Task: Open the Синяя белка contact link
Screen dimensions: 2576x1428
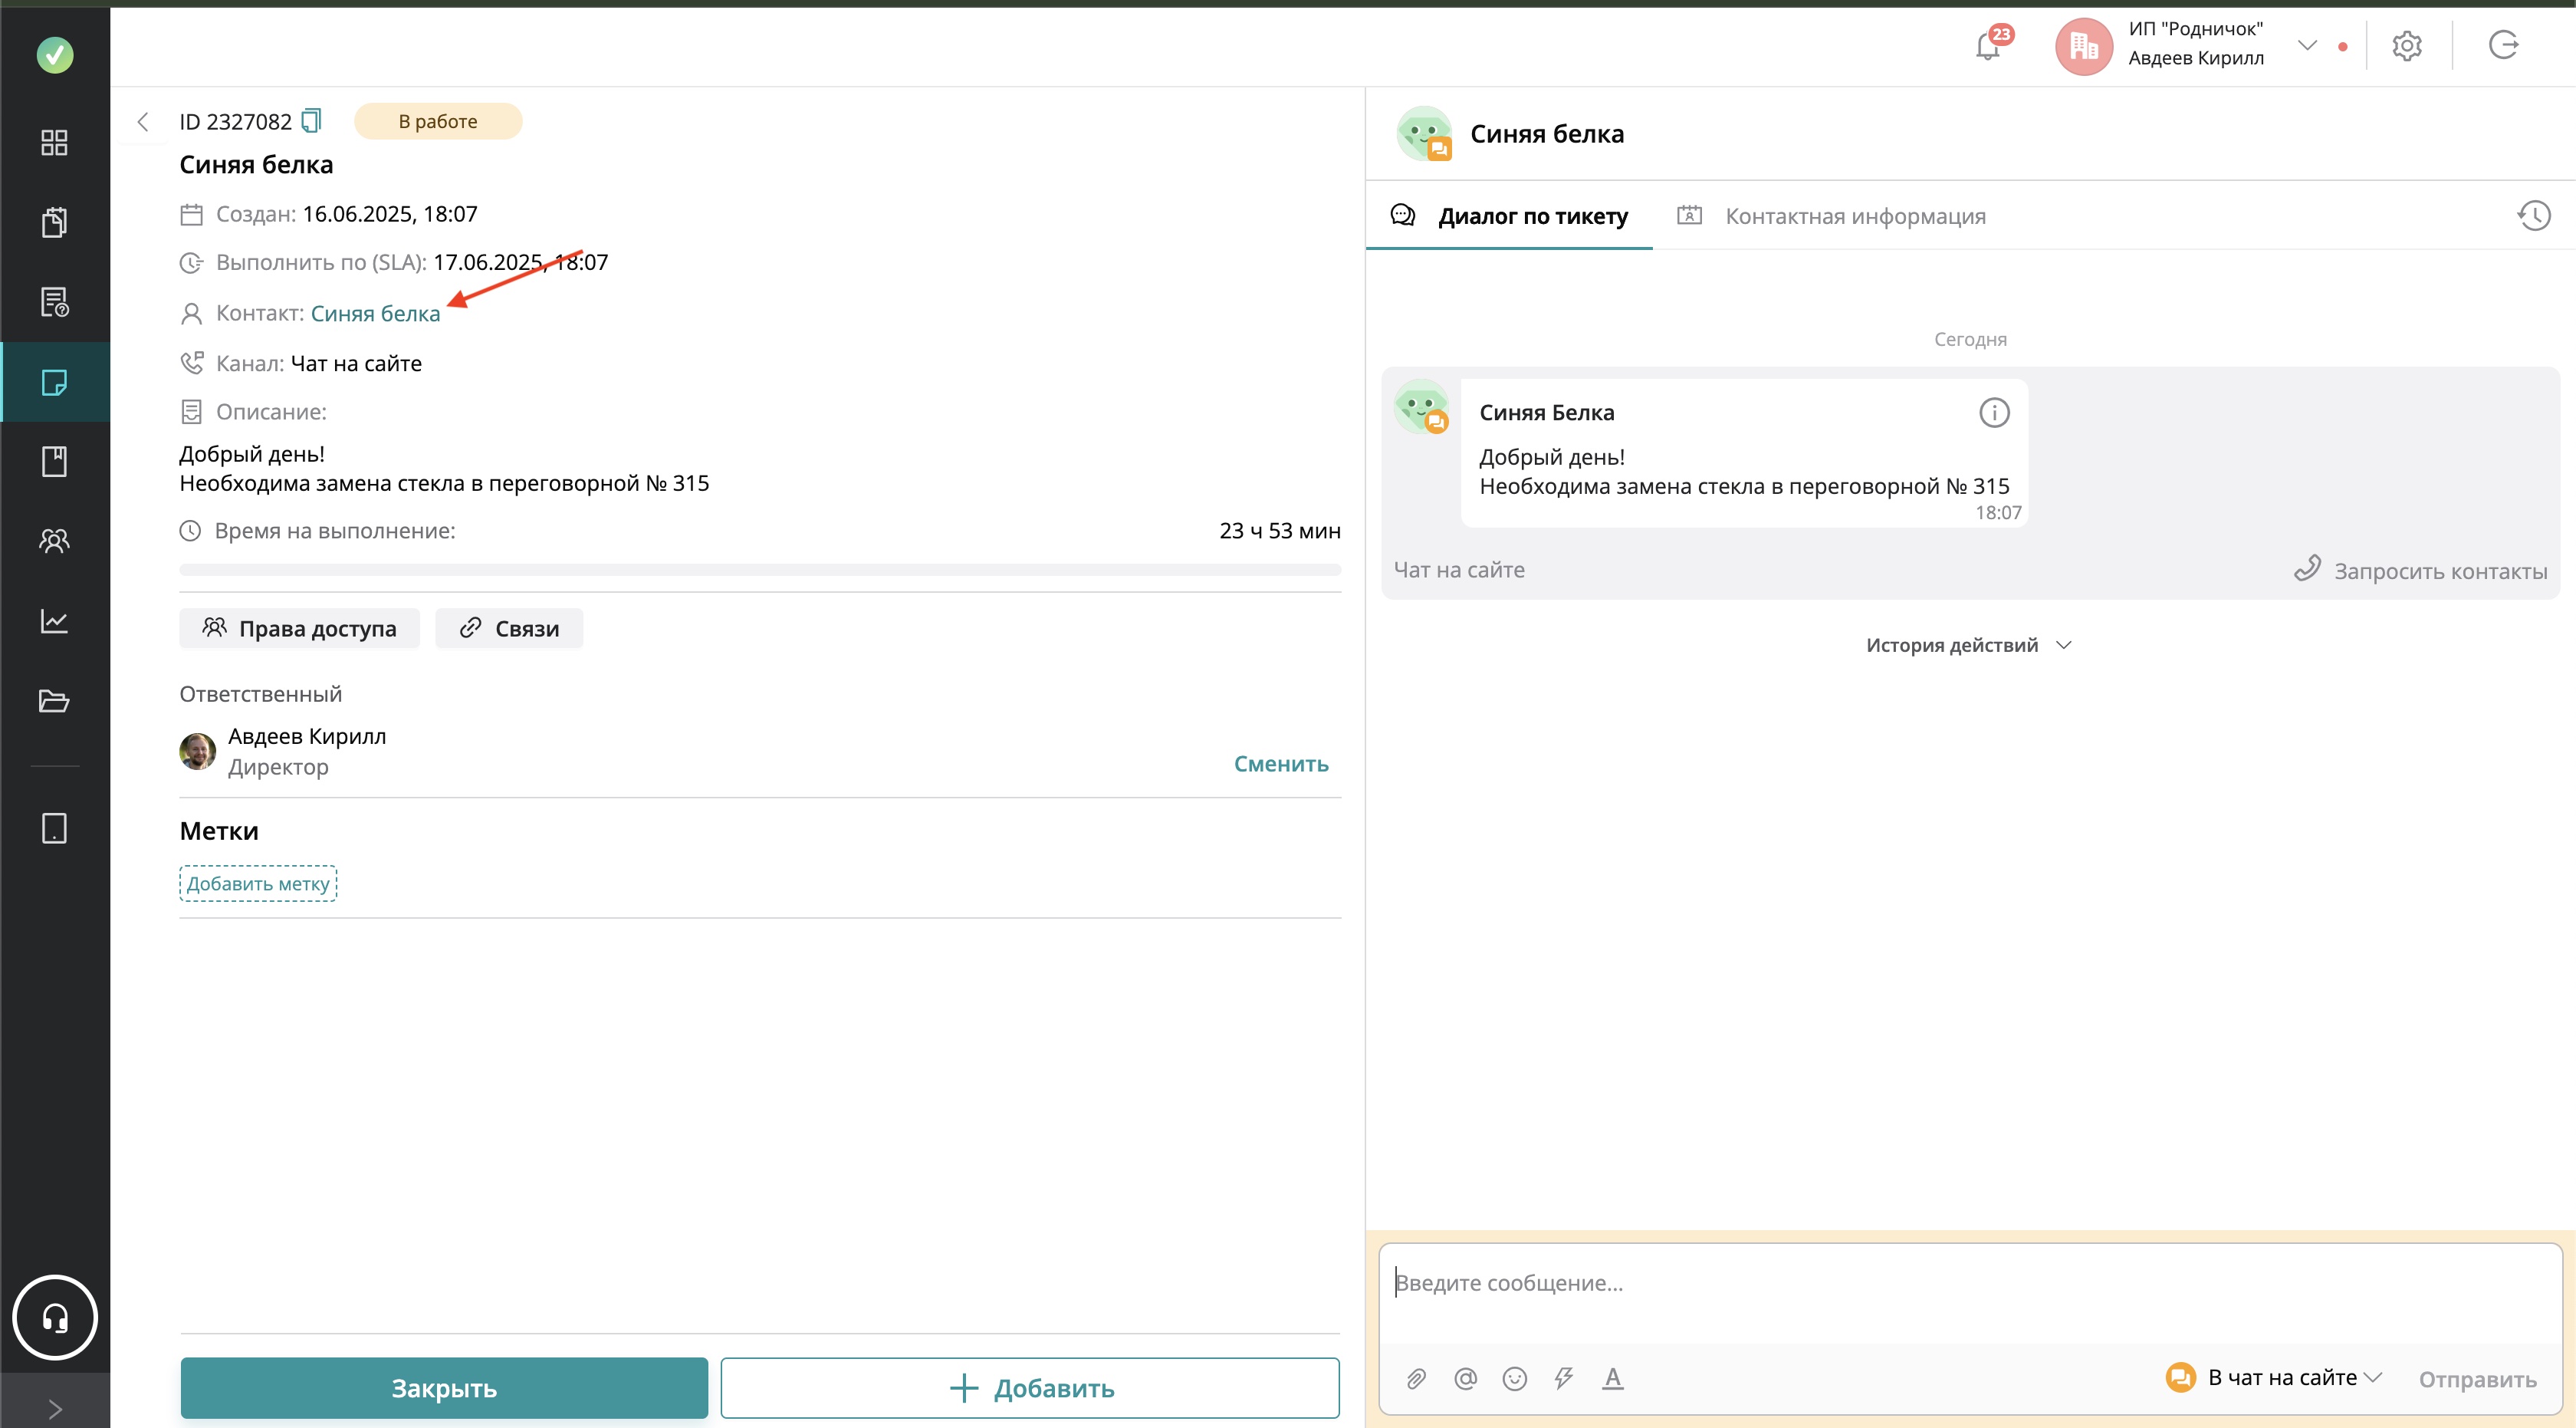Action: tap(375, 313)
